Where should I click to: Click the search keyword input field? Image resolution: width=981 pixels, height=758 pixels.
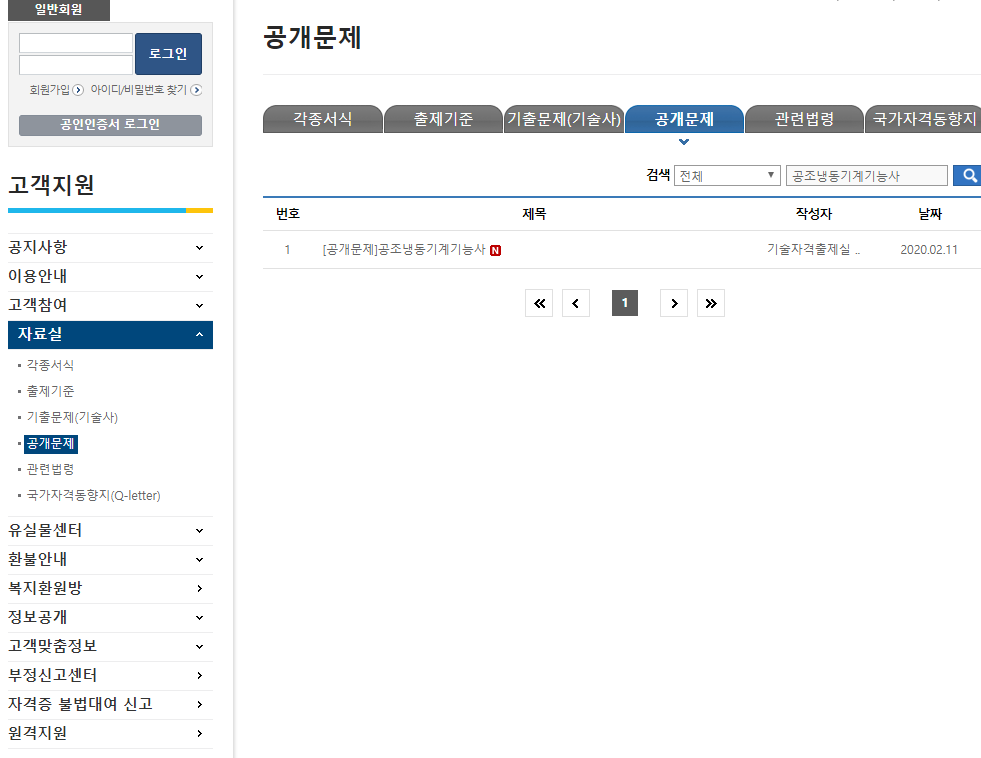(x=866, y=176)
